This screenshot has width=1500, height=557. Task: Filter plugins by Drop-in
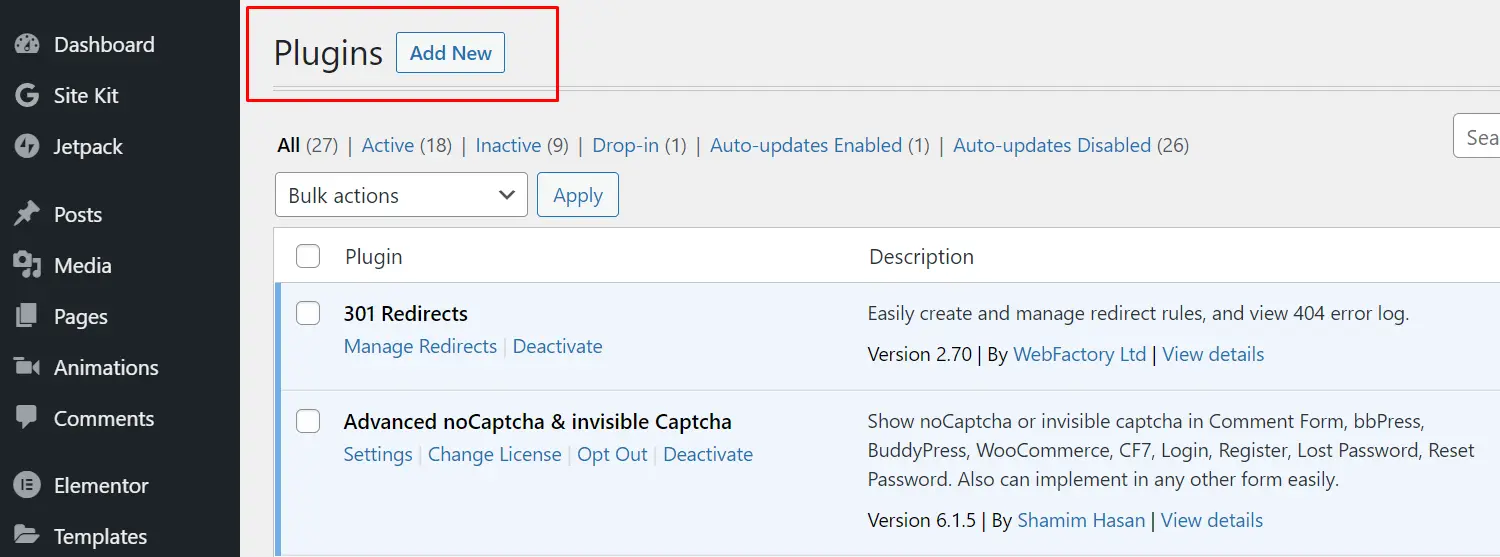coord(626,145)
